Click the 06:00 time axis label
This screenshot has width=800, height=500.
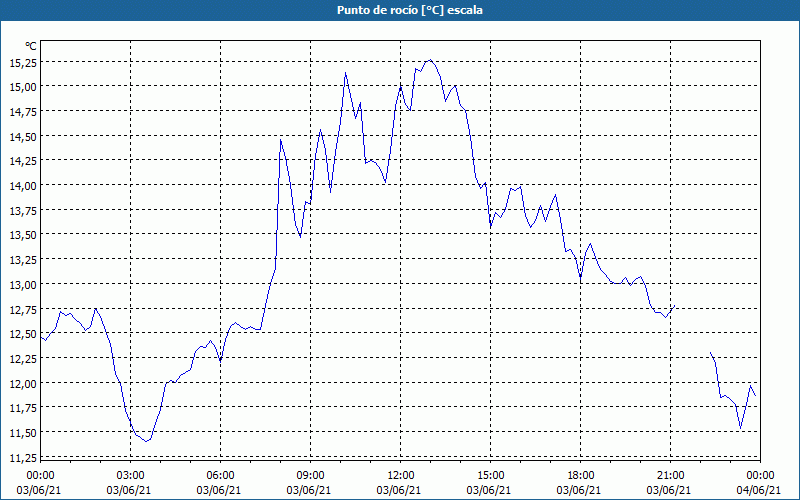[x=220, y=476]
